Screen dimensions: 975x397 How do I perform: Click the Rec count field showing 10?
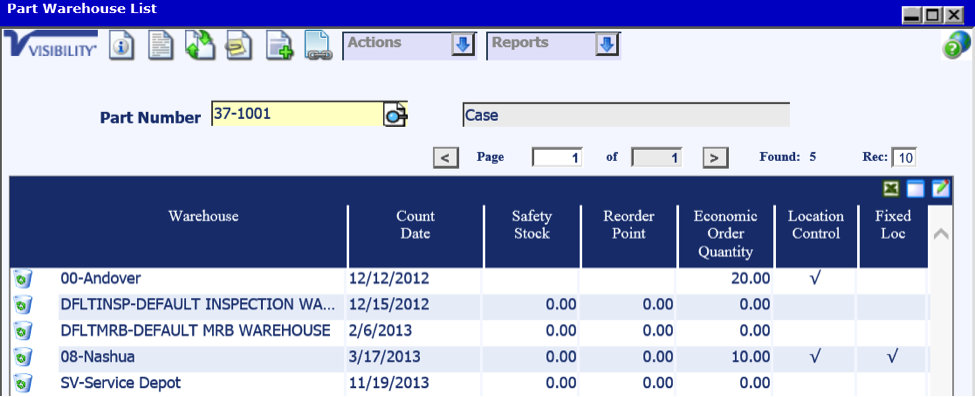(x=904, y=158)
